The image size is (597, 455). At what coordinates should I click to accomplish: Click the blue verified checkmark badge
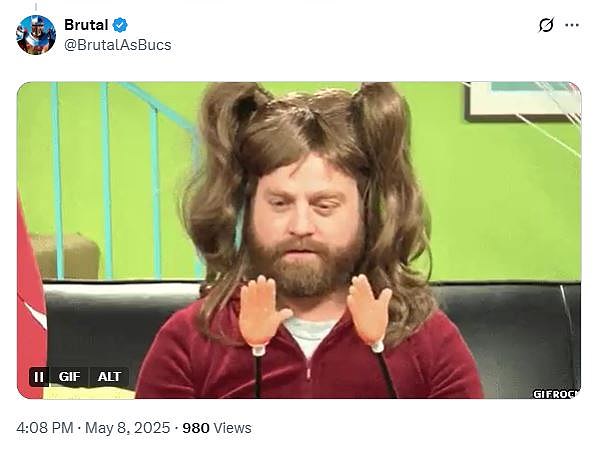coord(120,25)
